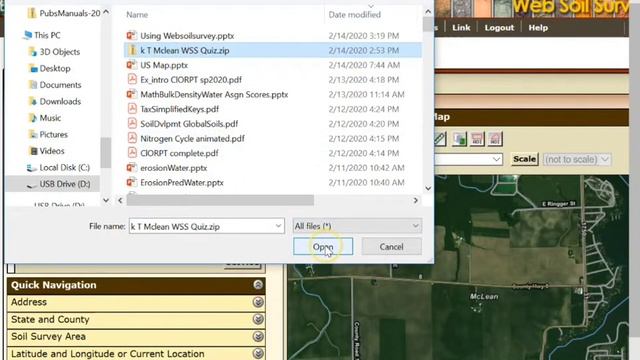Open Help in Web Soil Survey menu

pyautogui.click(x=538, y=28)
